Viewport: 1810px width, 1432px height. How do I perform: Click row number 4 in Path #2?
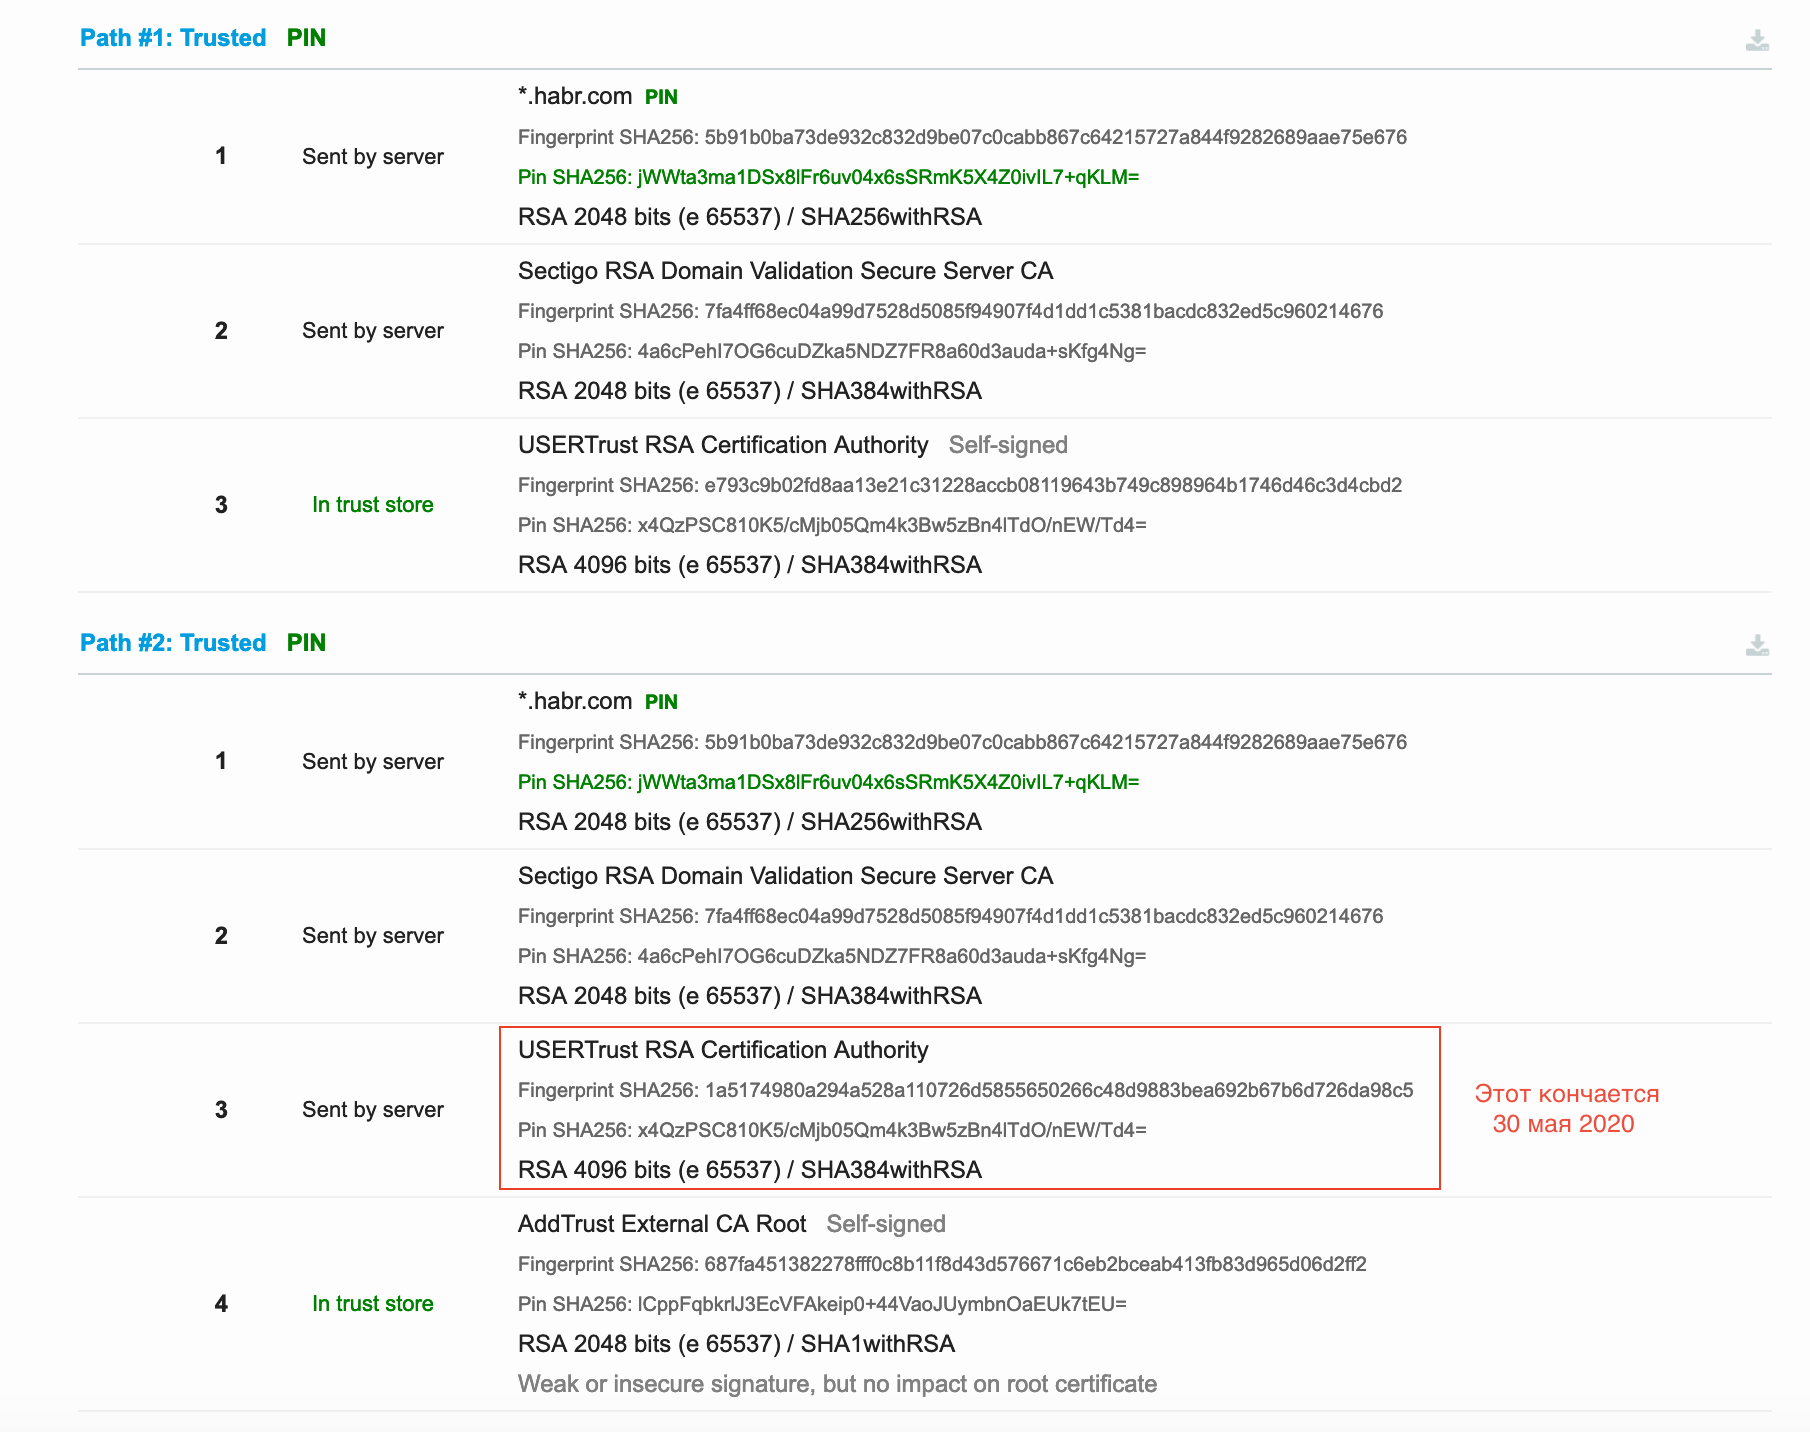click(x=221, y=1304)
